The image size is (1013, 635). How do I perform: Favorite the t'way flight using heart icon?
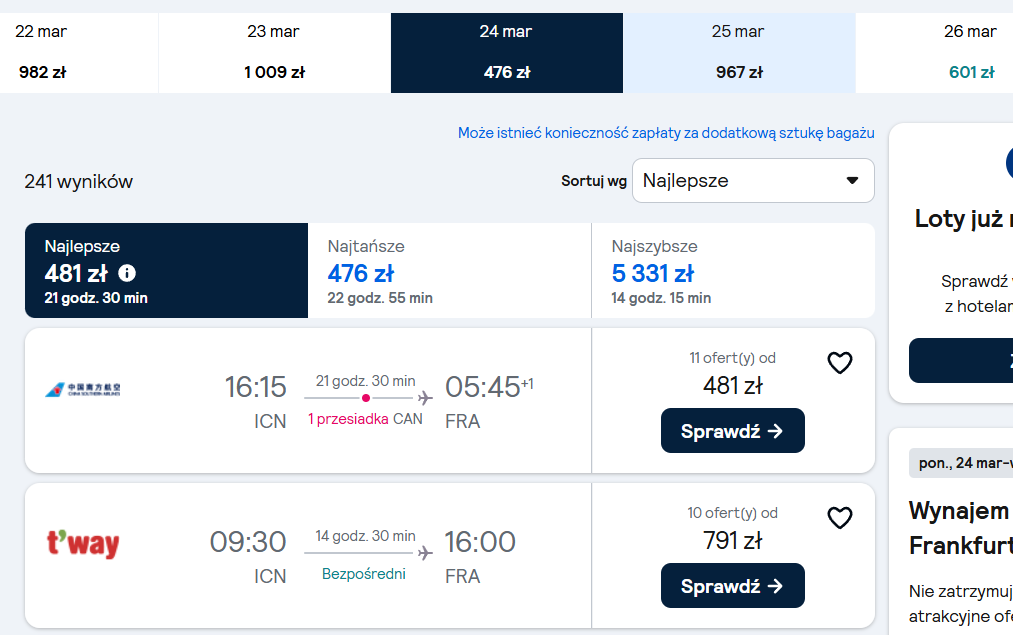click(x=840, y=518)
